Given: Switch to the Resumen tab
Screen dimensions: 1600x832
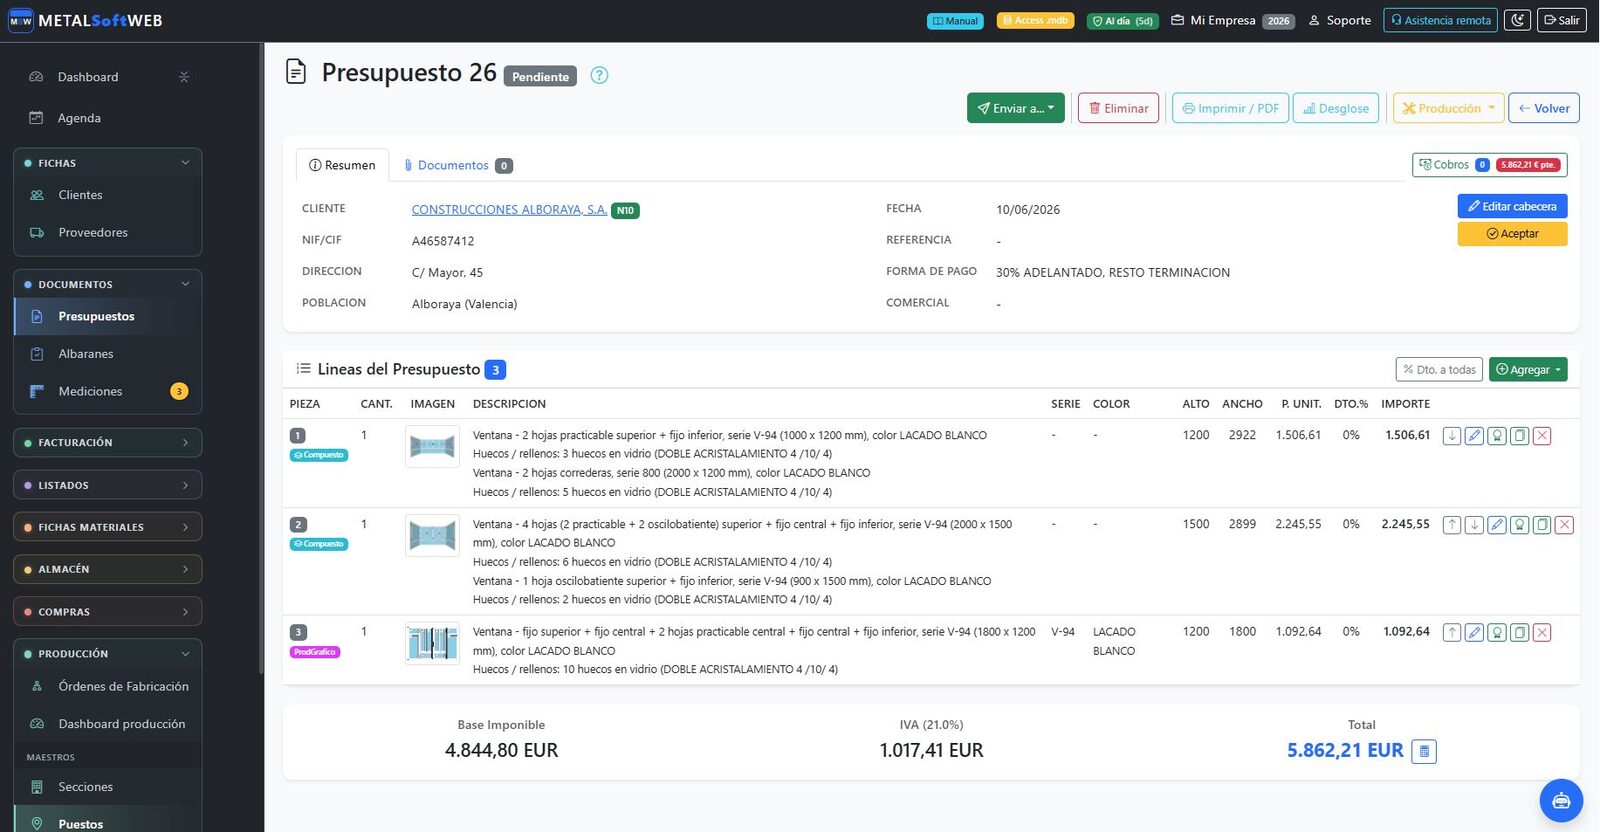Looking at the screenshot, I should [x=342, y=165].
